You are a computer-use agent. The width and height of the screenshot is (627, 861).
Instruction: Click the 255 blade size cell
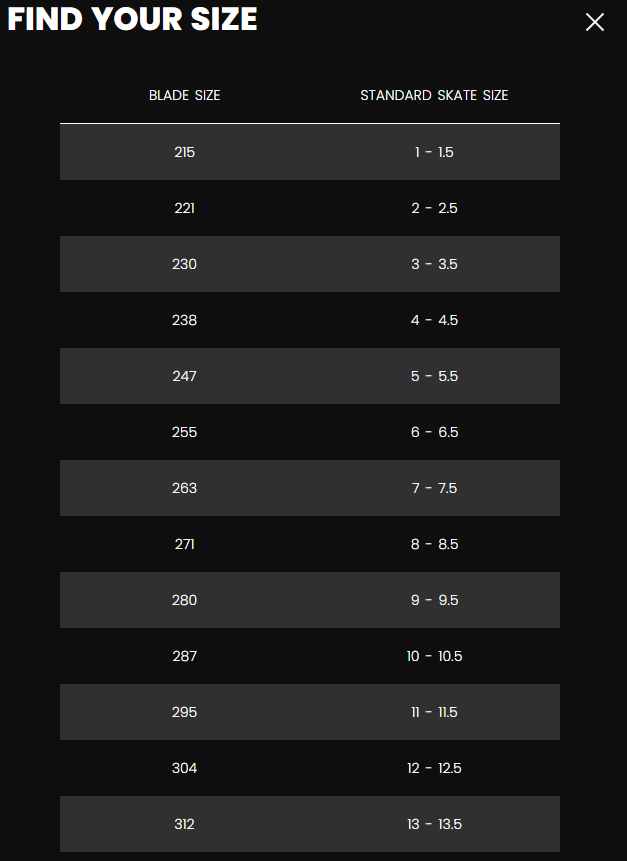pyautogui.click(x=185, y=432)
